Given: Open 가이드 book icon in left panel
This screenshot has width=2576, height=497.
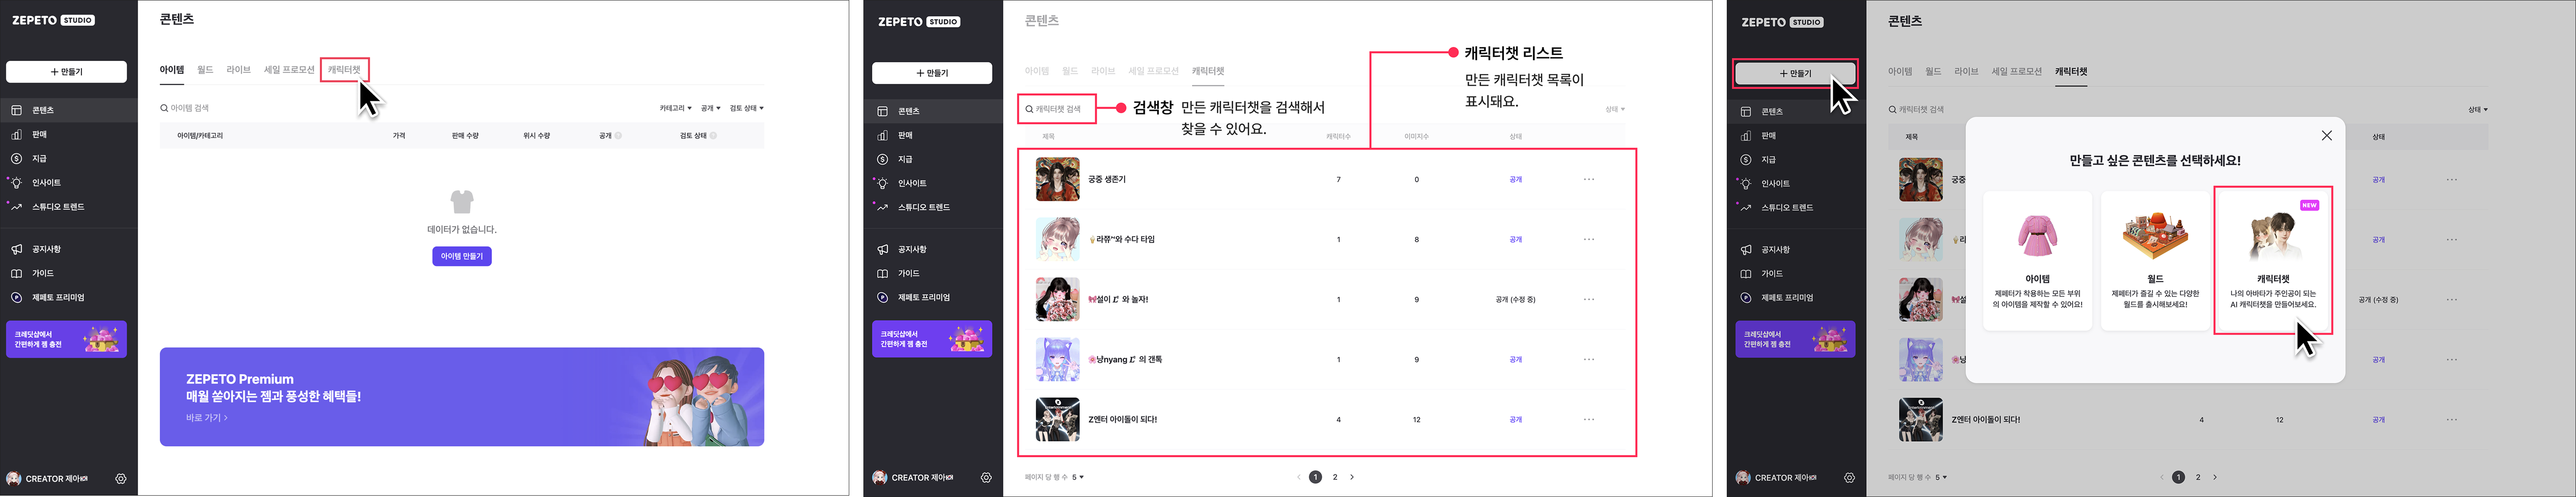Looking at the screenshot, I should coord(16,273).
